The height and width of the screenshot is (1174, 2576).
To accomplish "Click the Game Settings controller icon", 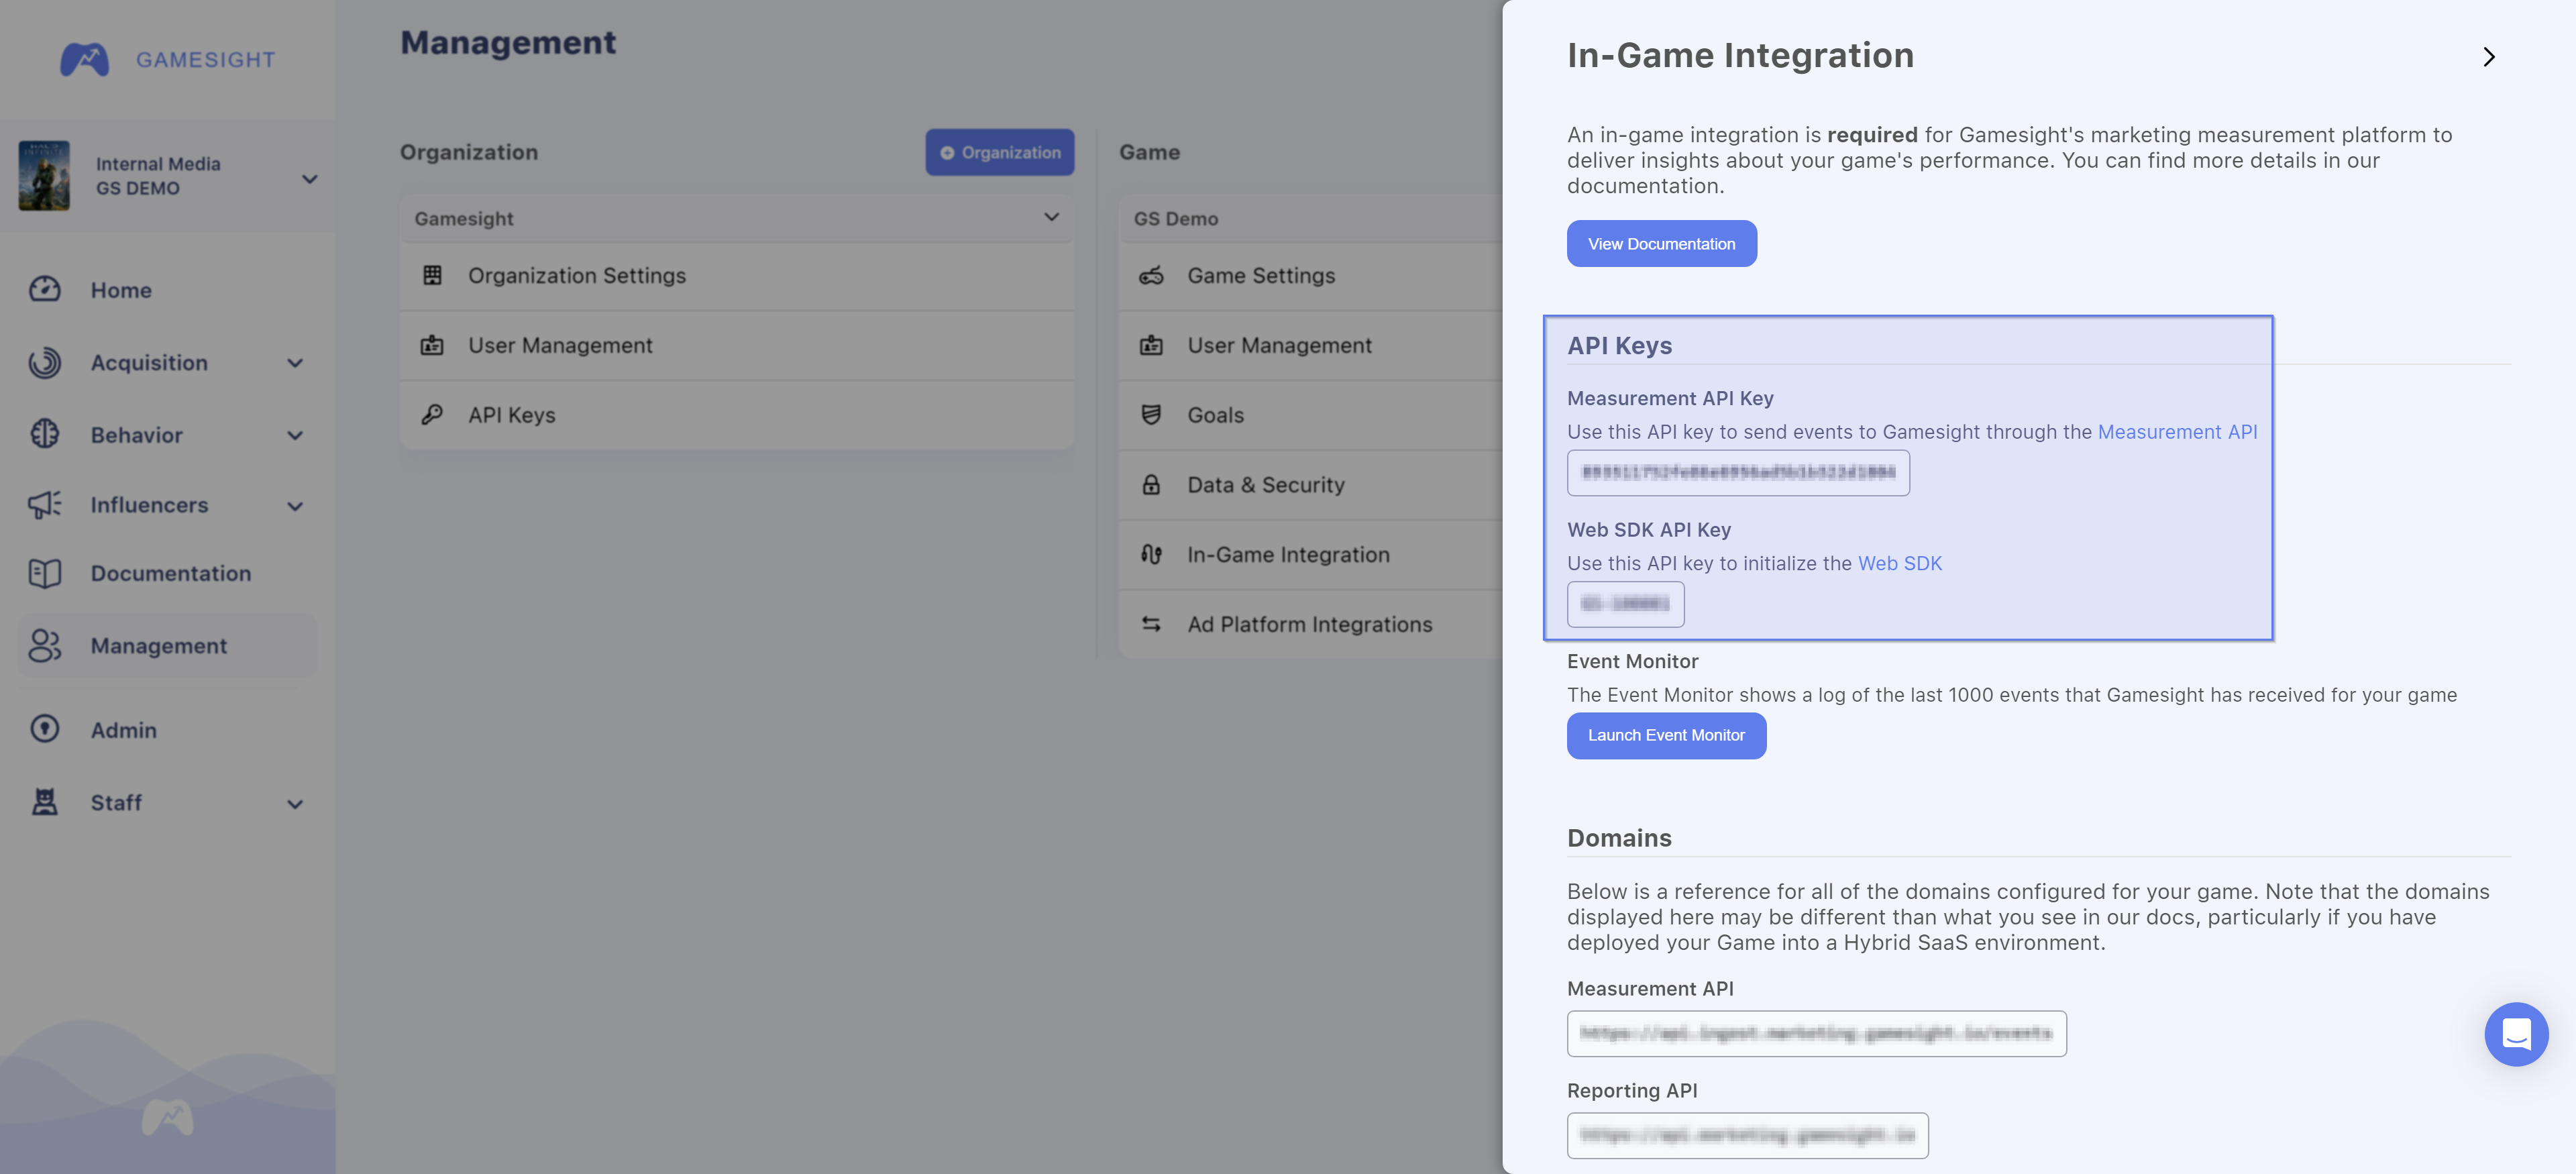I will [1151, 275].
